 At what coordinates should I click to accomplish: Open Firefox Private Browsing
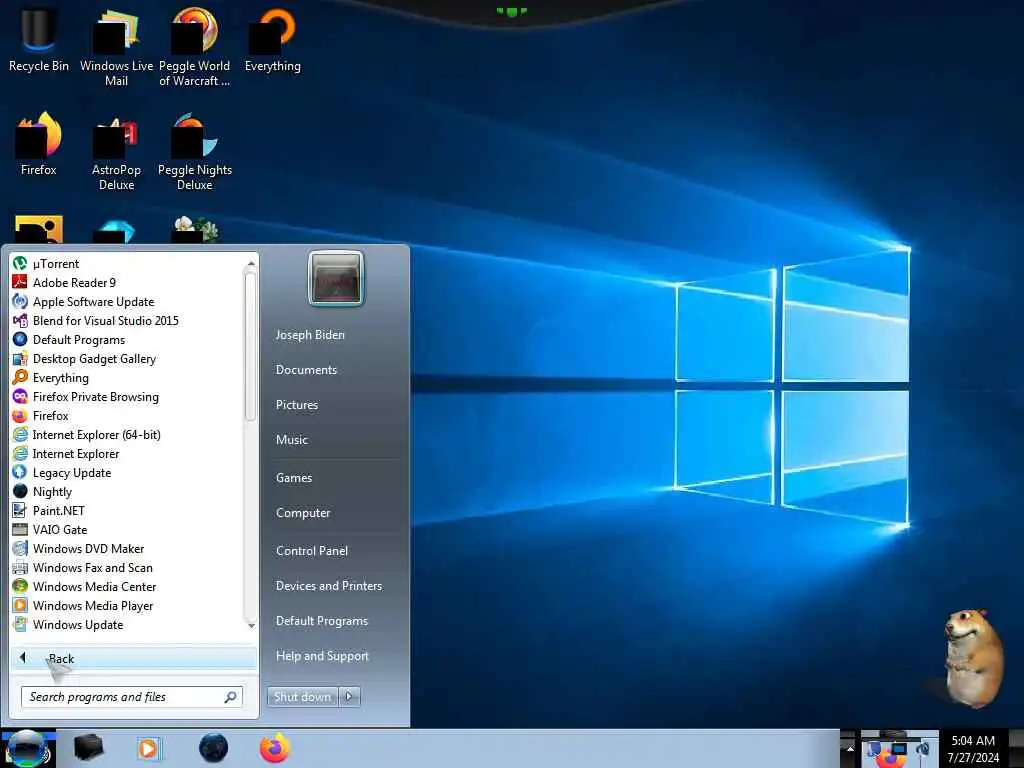coord(96,396)
